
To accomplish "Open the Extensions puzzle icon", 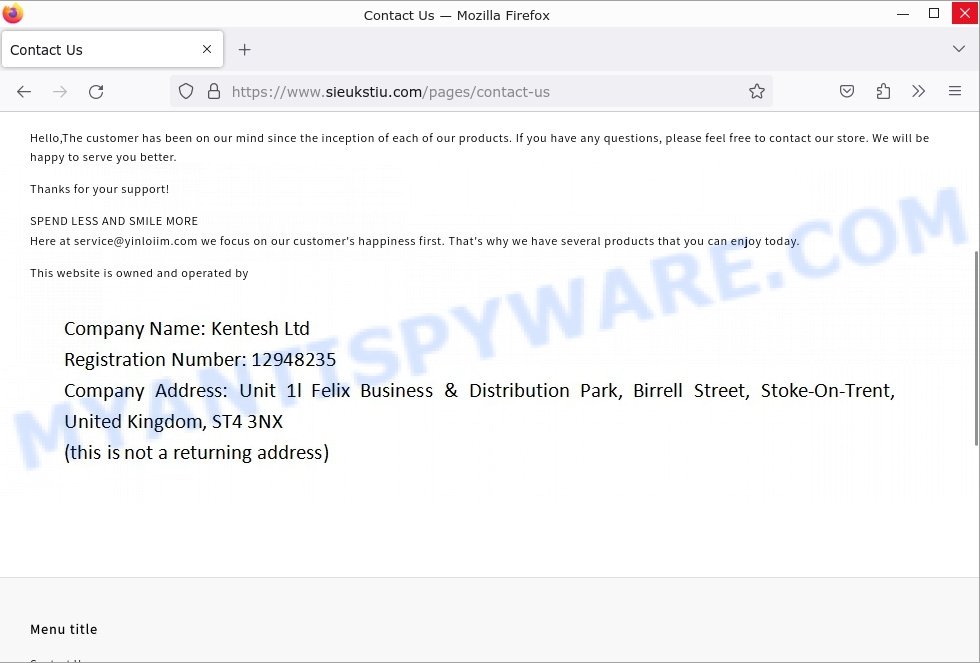I will click(883, 91).
